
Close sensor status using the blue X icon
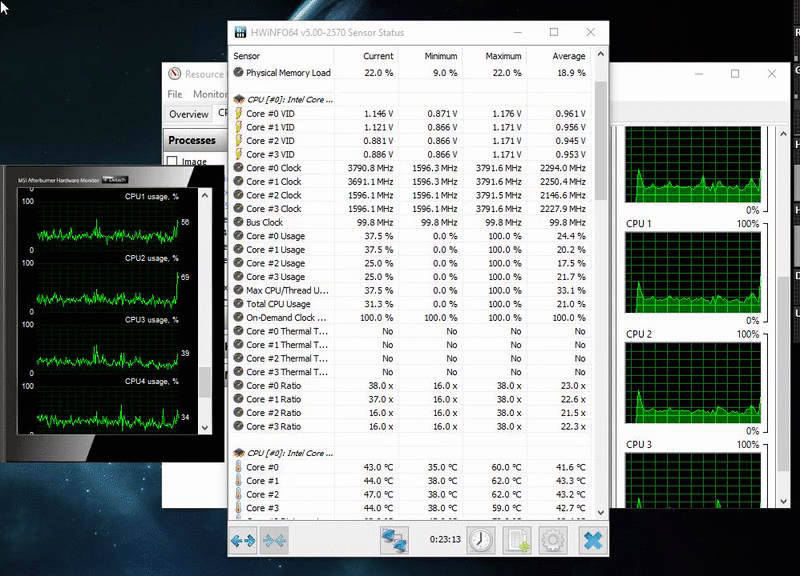coord(593,540)
